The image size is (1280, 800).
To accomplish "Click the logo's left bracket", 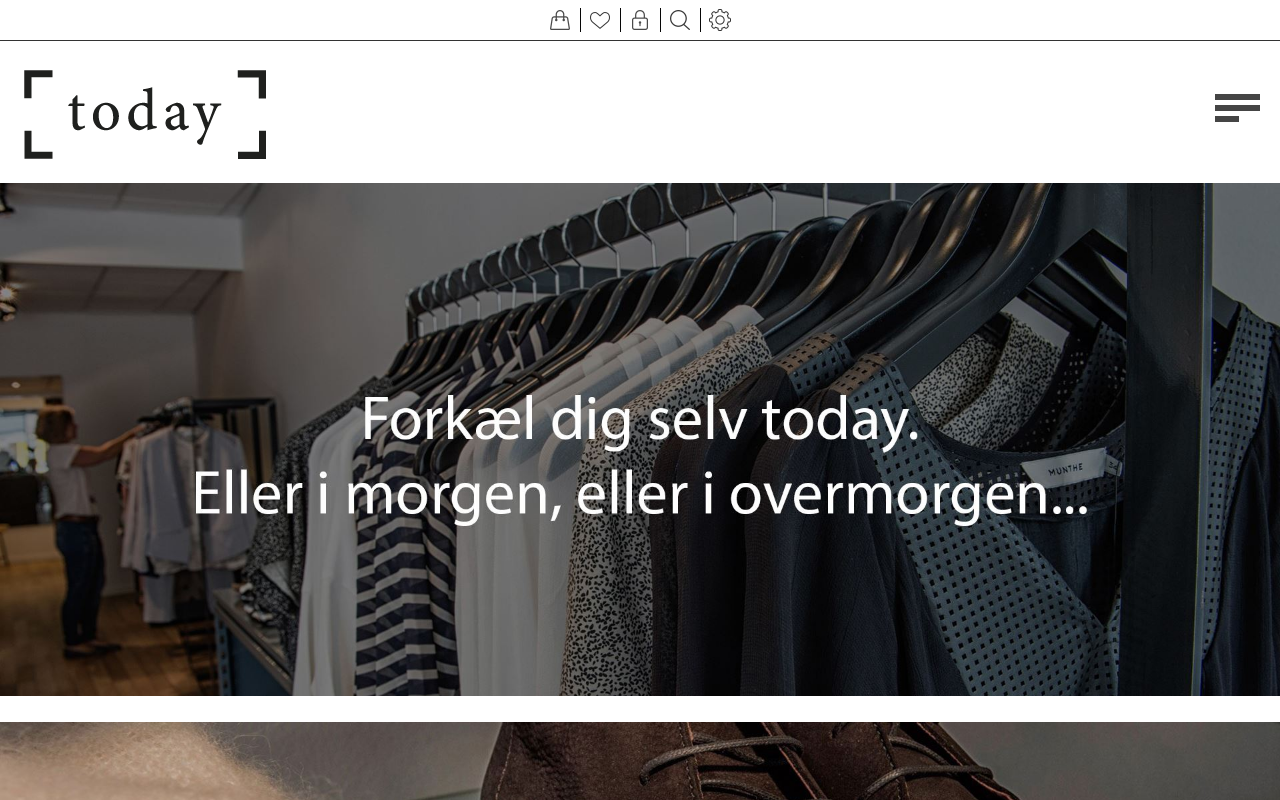I will tap(37, 115).
